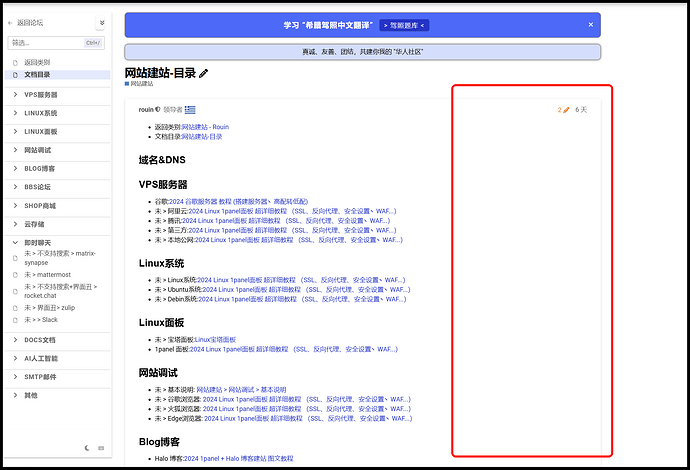Expand the DOCS文档 section
690x470 pixels.
40,340
